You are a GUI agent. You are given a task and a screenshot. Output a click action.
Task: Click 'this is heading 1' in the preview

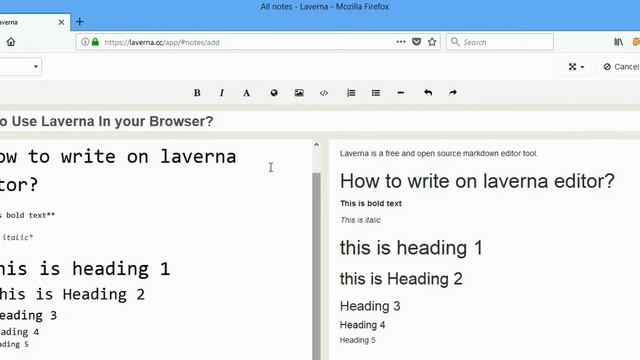point(411,248)
